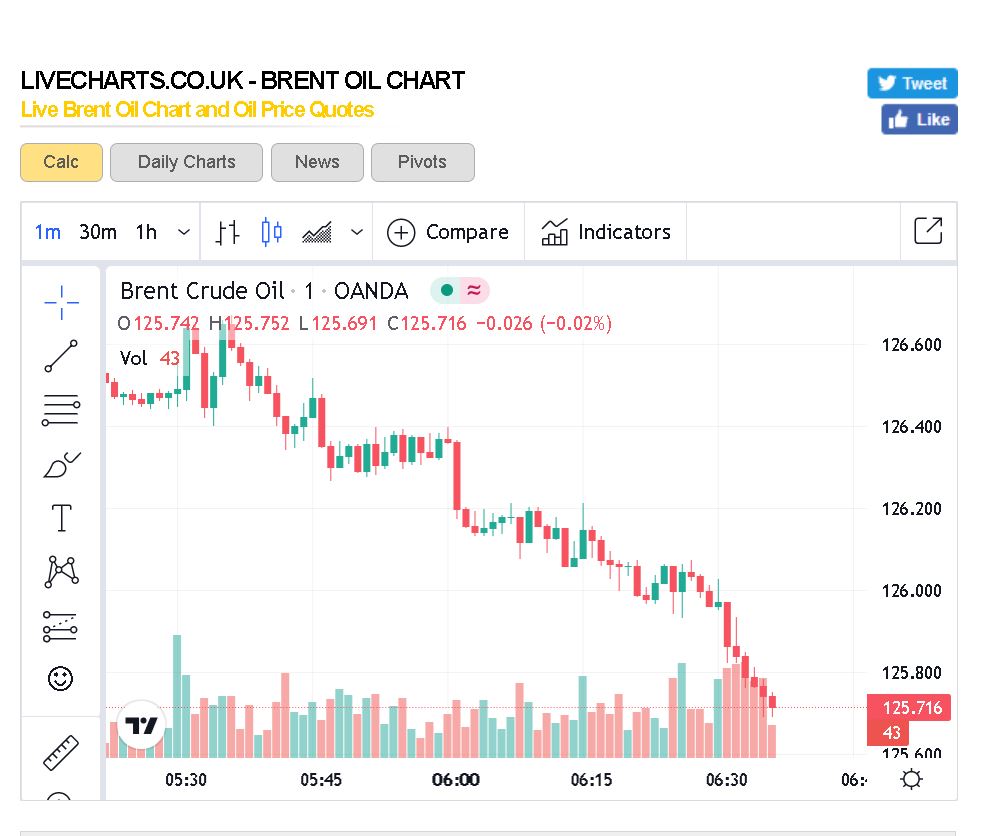The width and height of the screenshot is (982, 836).
Task: Select the ruler measure tool
Action: tap(61, 753)
